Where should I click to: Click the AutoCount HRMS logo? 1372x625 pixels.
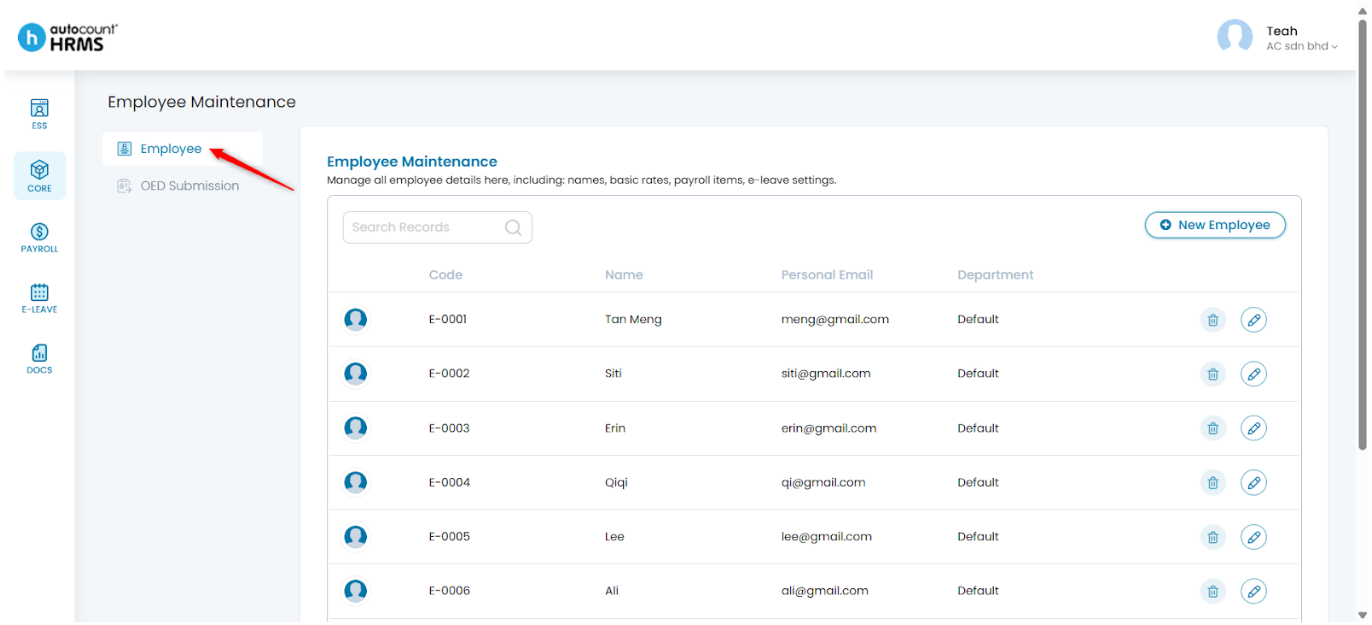68,38
